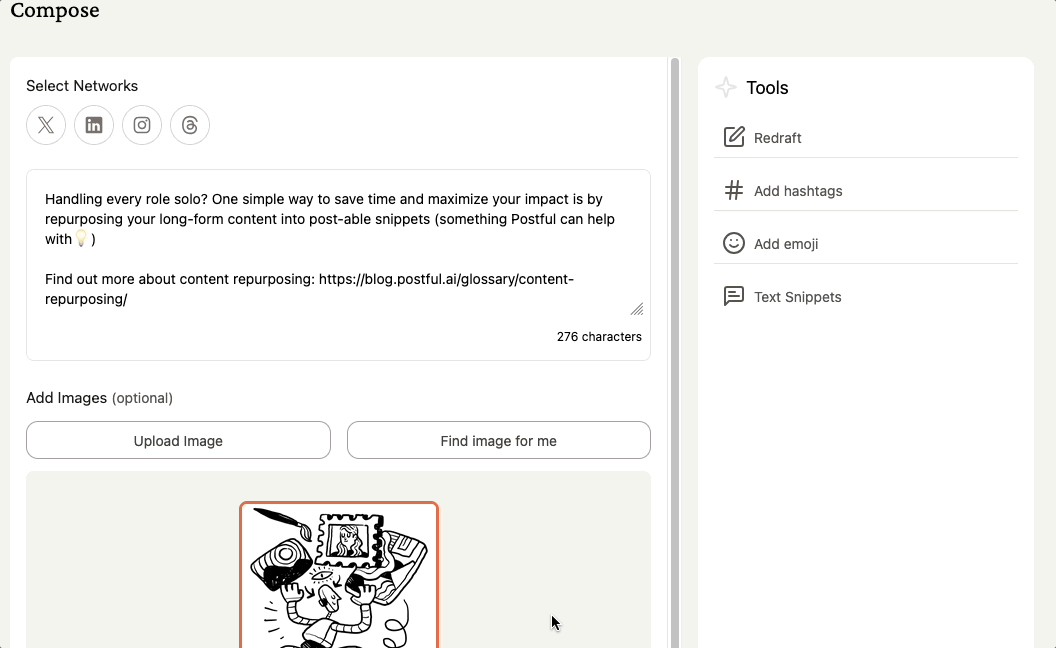
Task: Click the text area resize handle
Action: tap(637, 309)
